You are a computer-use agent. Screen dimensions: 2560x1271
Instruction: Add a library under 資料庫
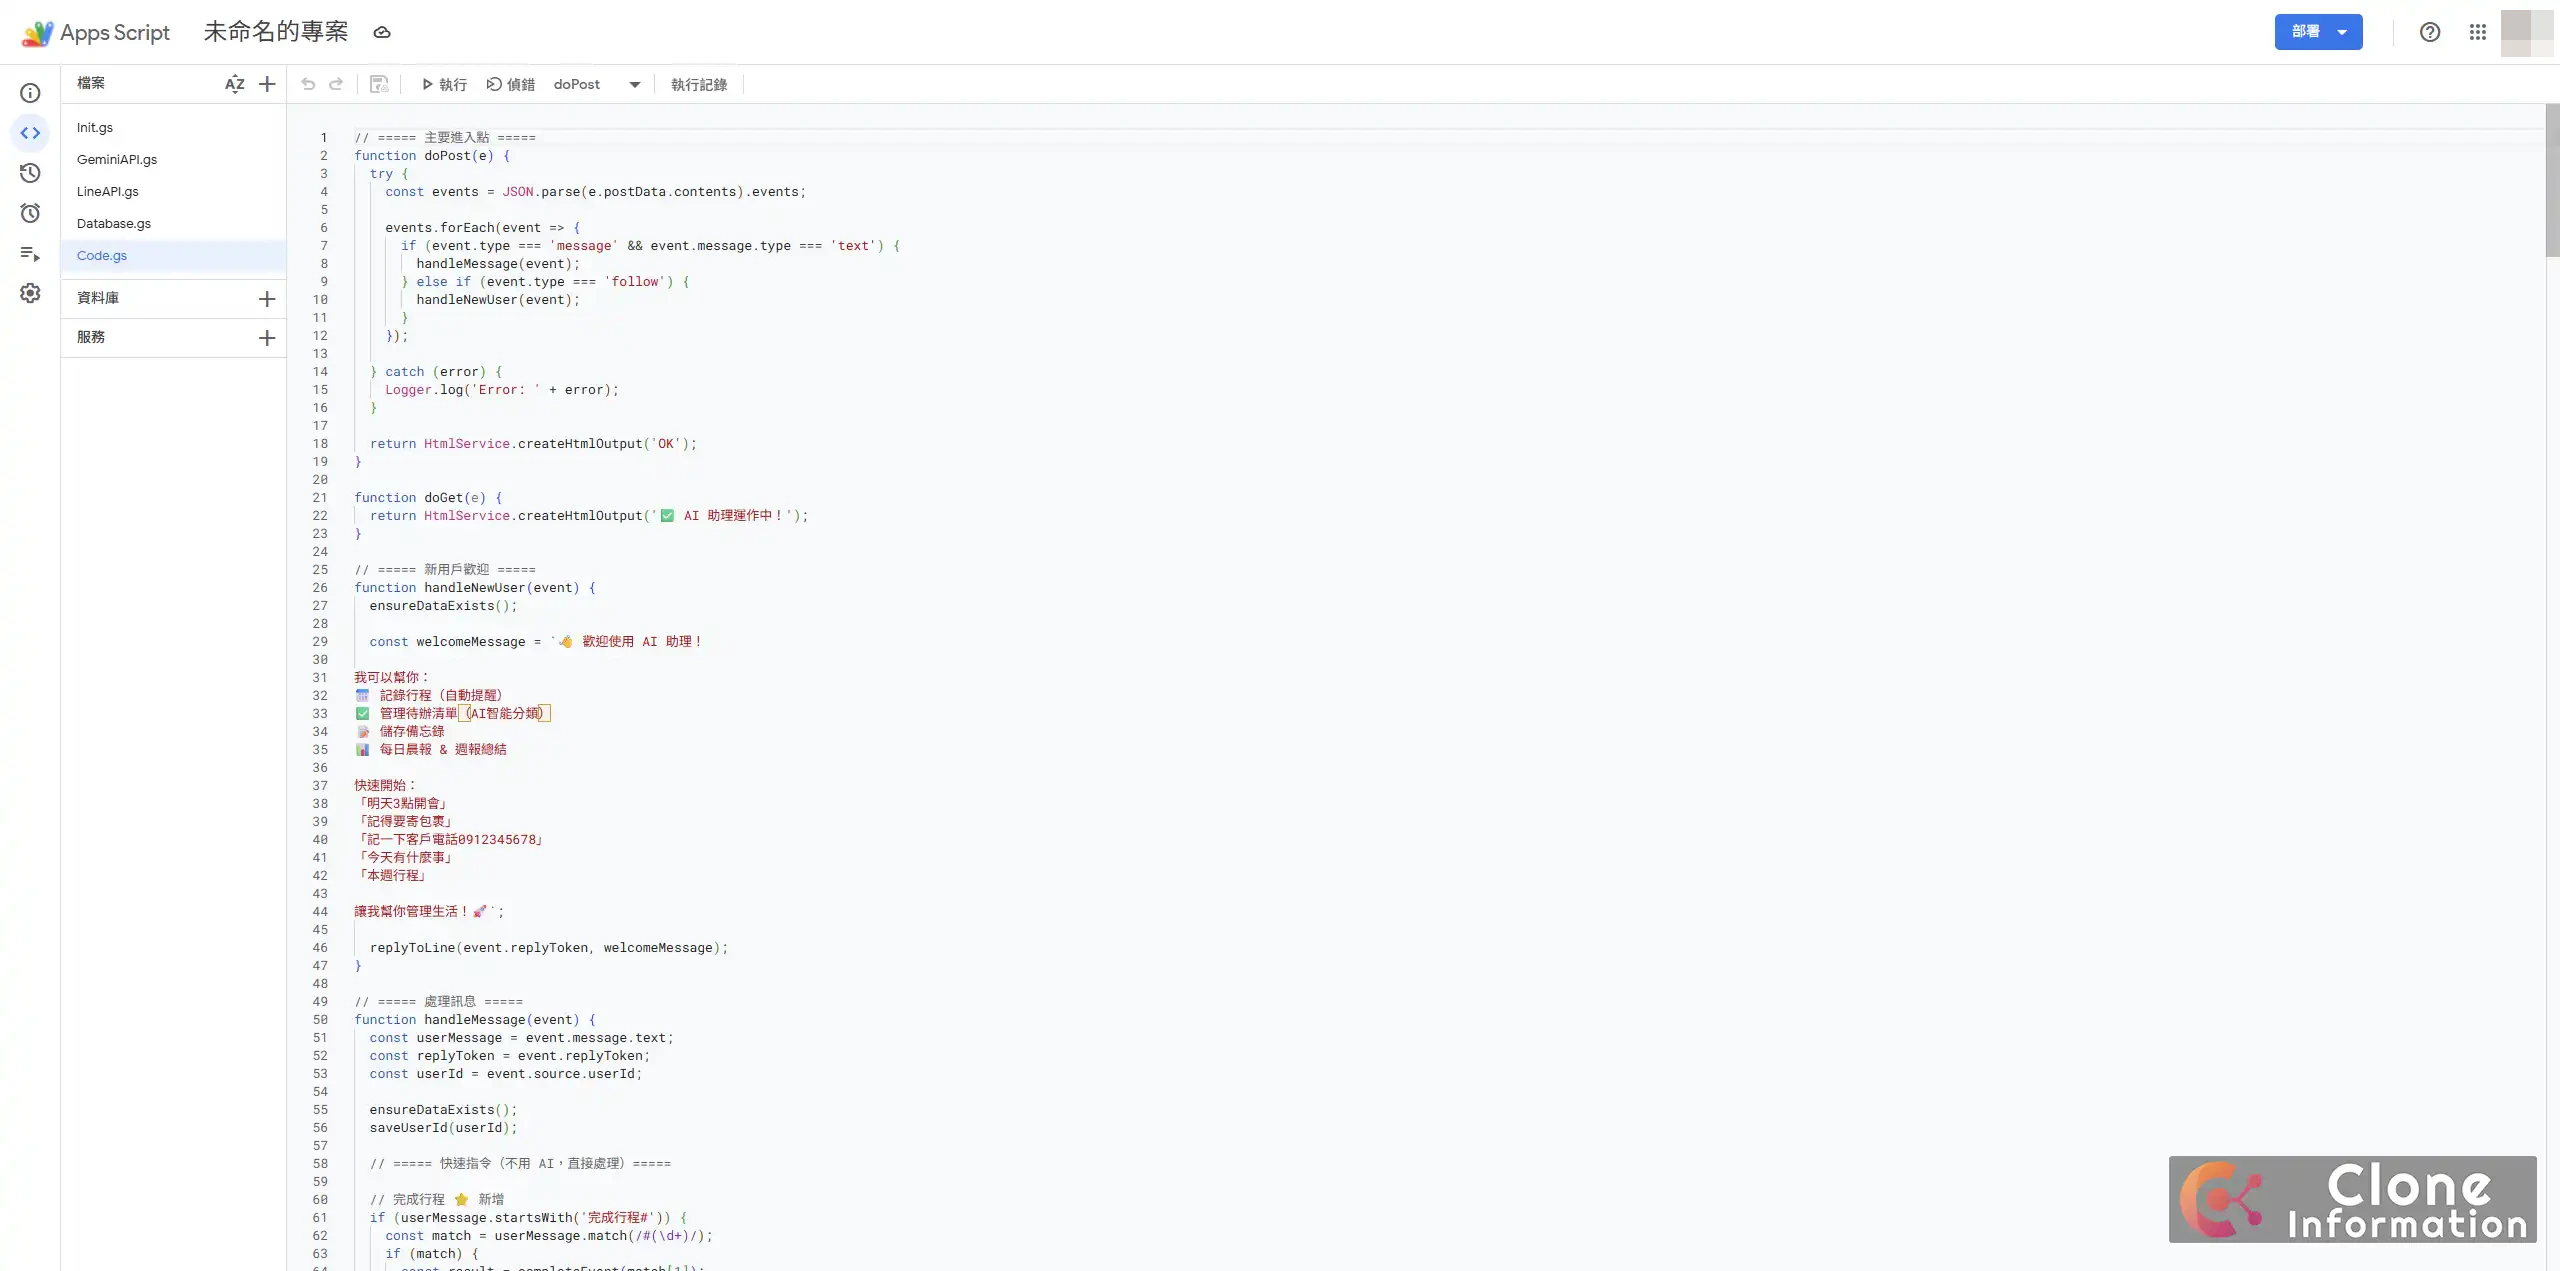(266, 298)
